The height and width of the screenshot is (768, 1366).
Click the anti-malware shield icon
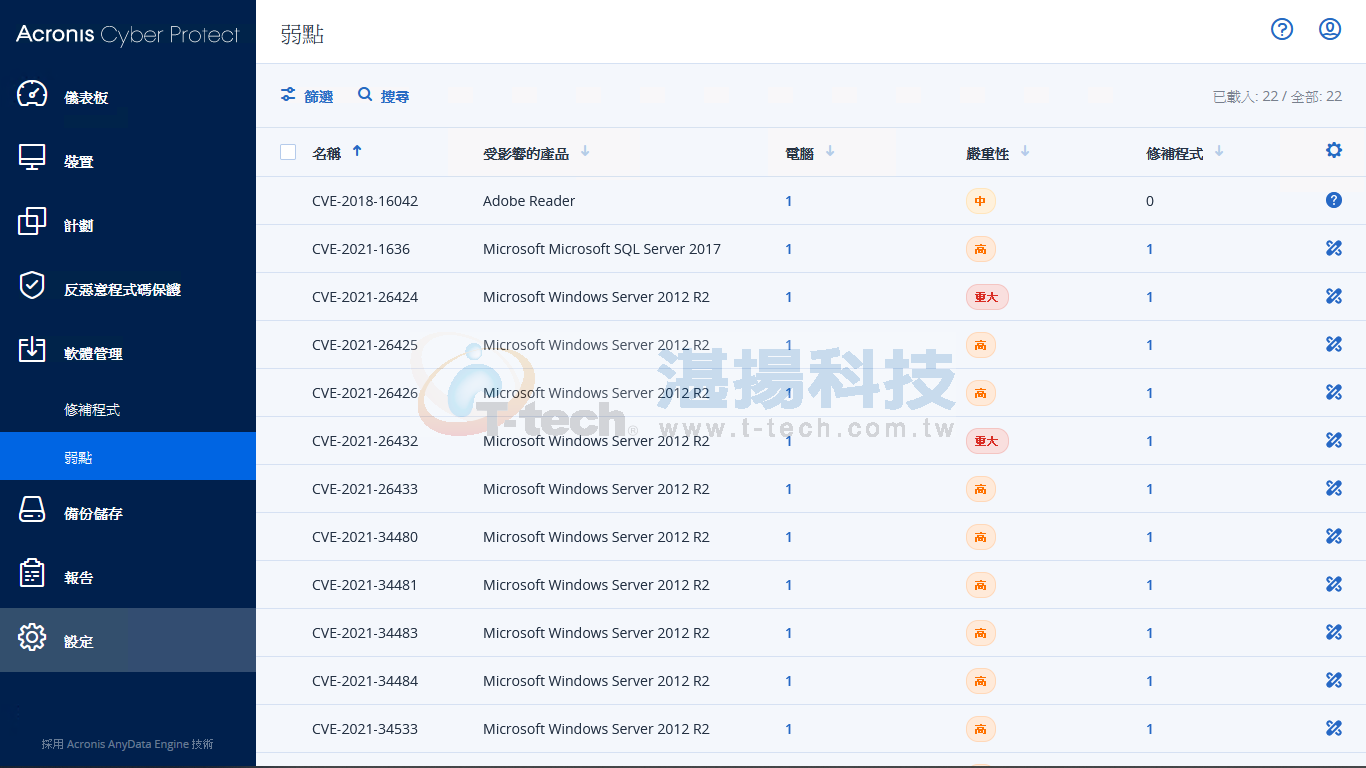pos(32,286)
